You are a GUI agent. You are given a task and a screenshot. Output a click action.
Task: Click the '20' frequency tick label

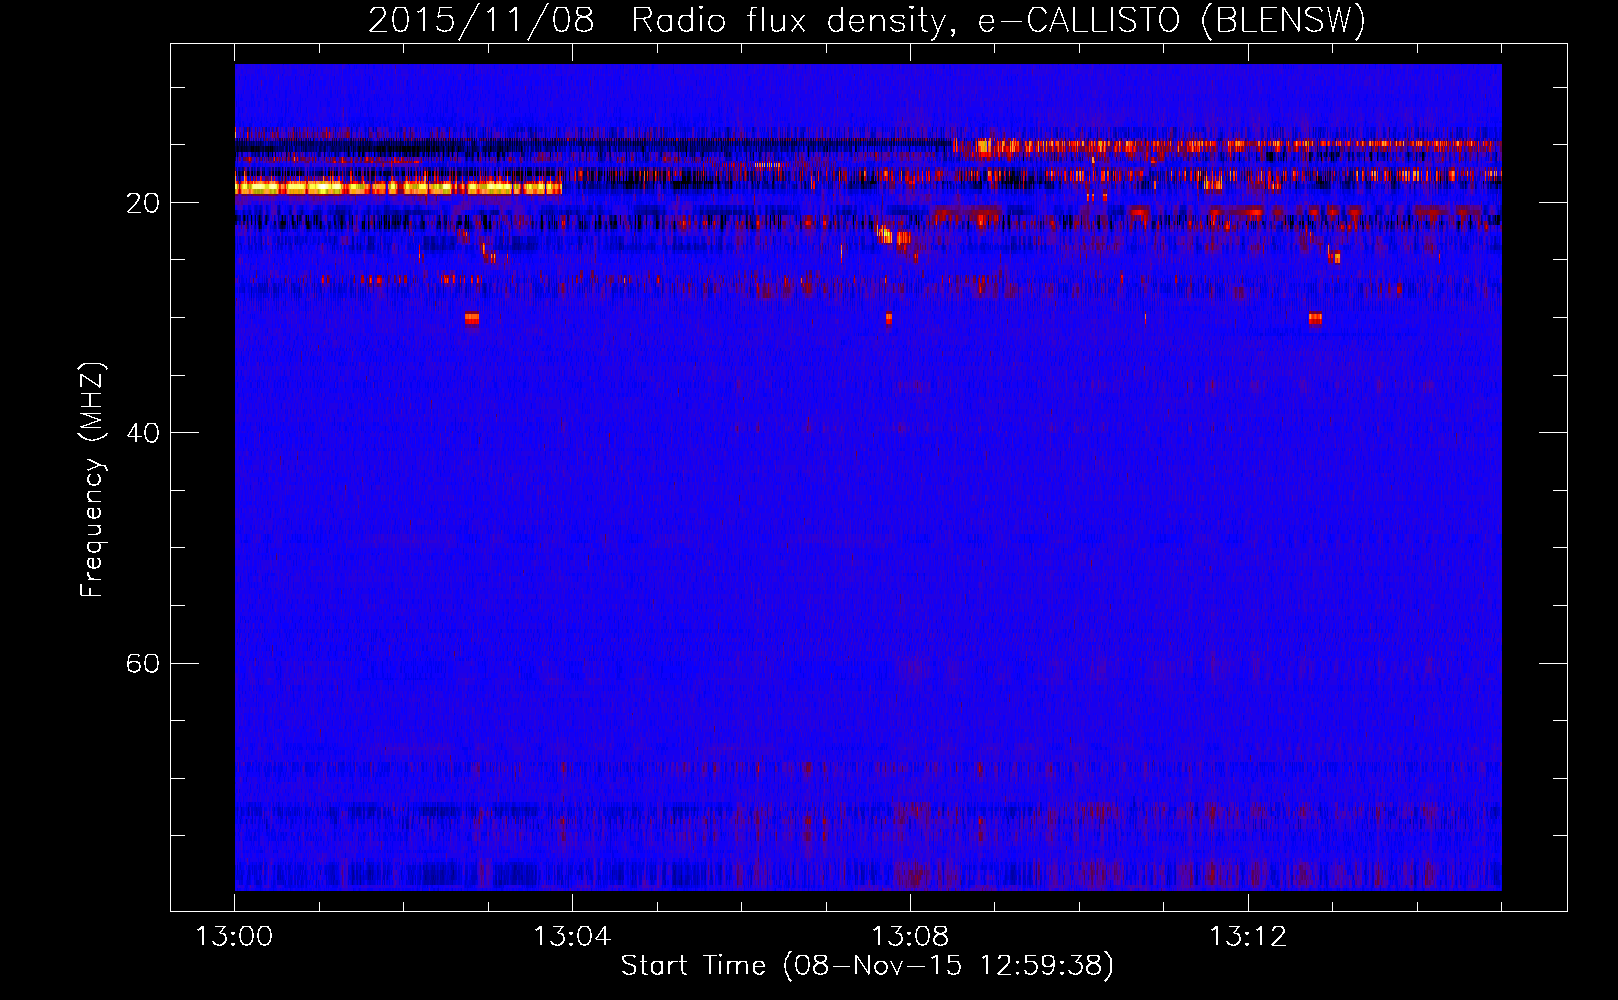[x=142, y=204]
